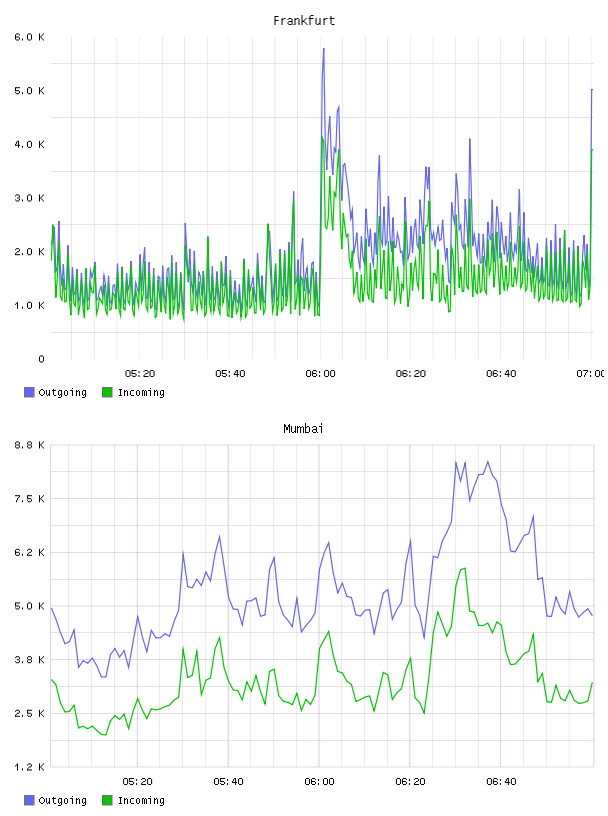Click the Mumbai Incoming green legend swatch

[x=107, y=800]
